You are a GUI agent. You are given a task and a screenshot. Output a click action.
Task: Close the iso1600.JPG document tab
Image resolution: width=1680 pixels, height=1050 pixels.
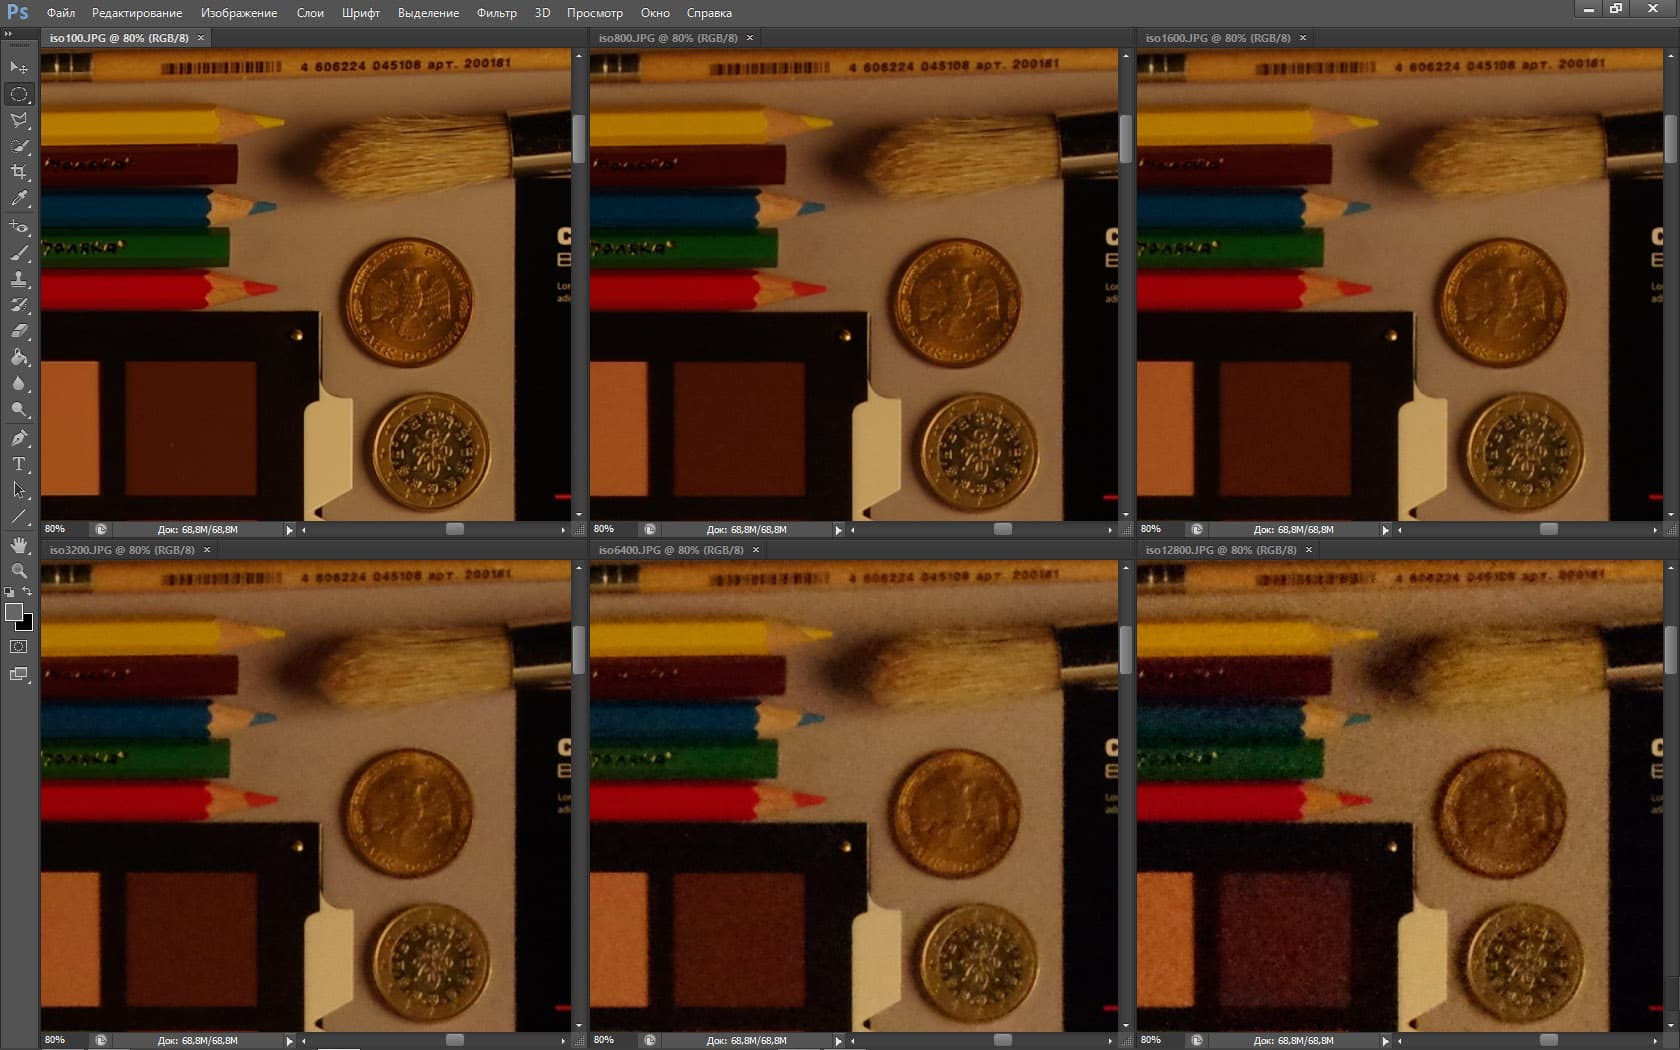tap(1303, 38)
